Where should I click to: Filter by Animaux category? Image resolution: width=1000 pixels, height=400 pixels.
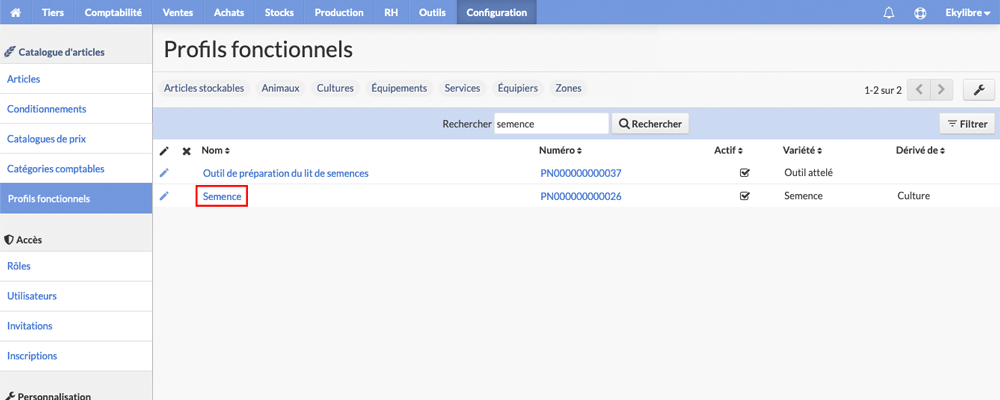pyautogui.click(x=280, y=88)
